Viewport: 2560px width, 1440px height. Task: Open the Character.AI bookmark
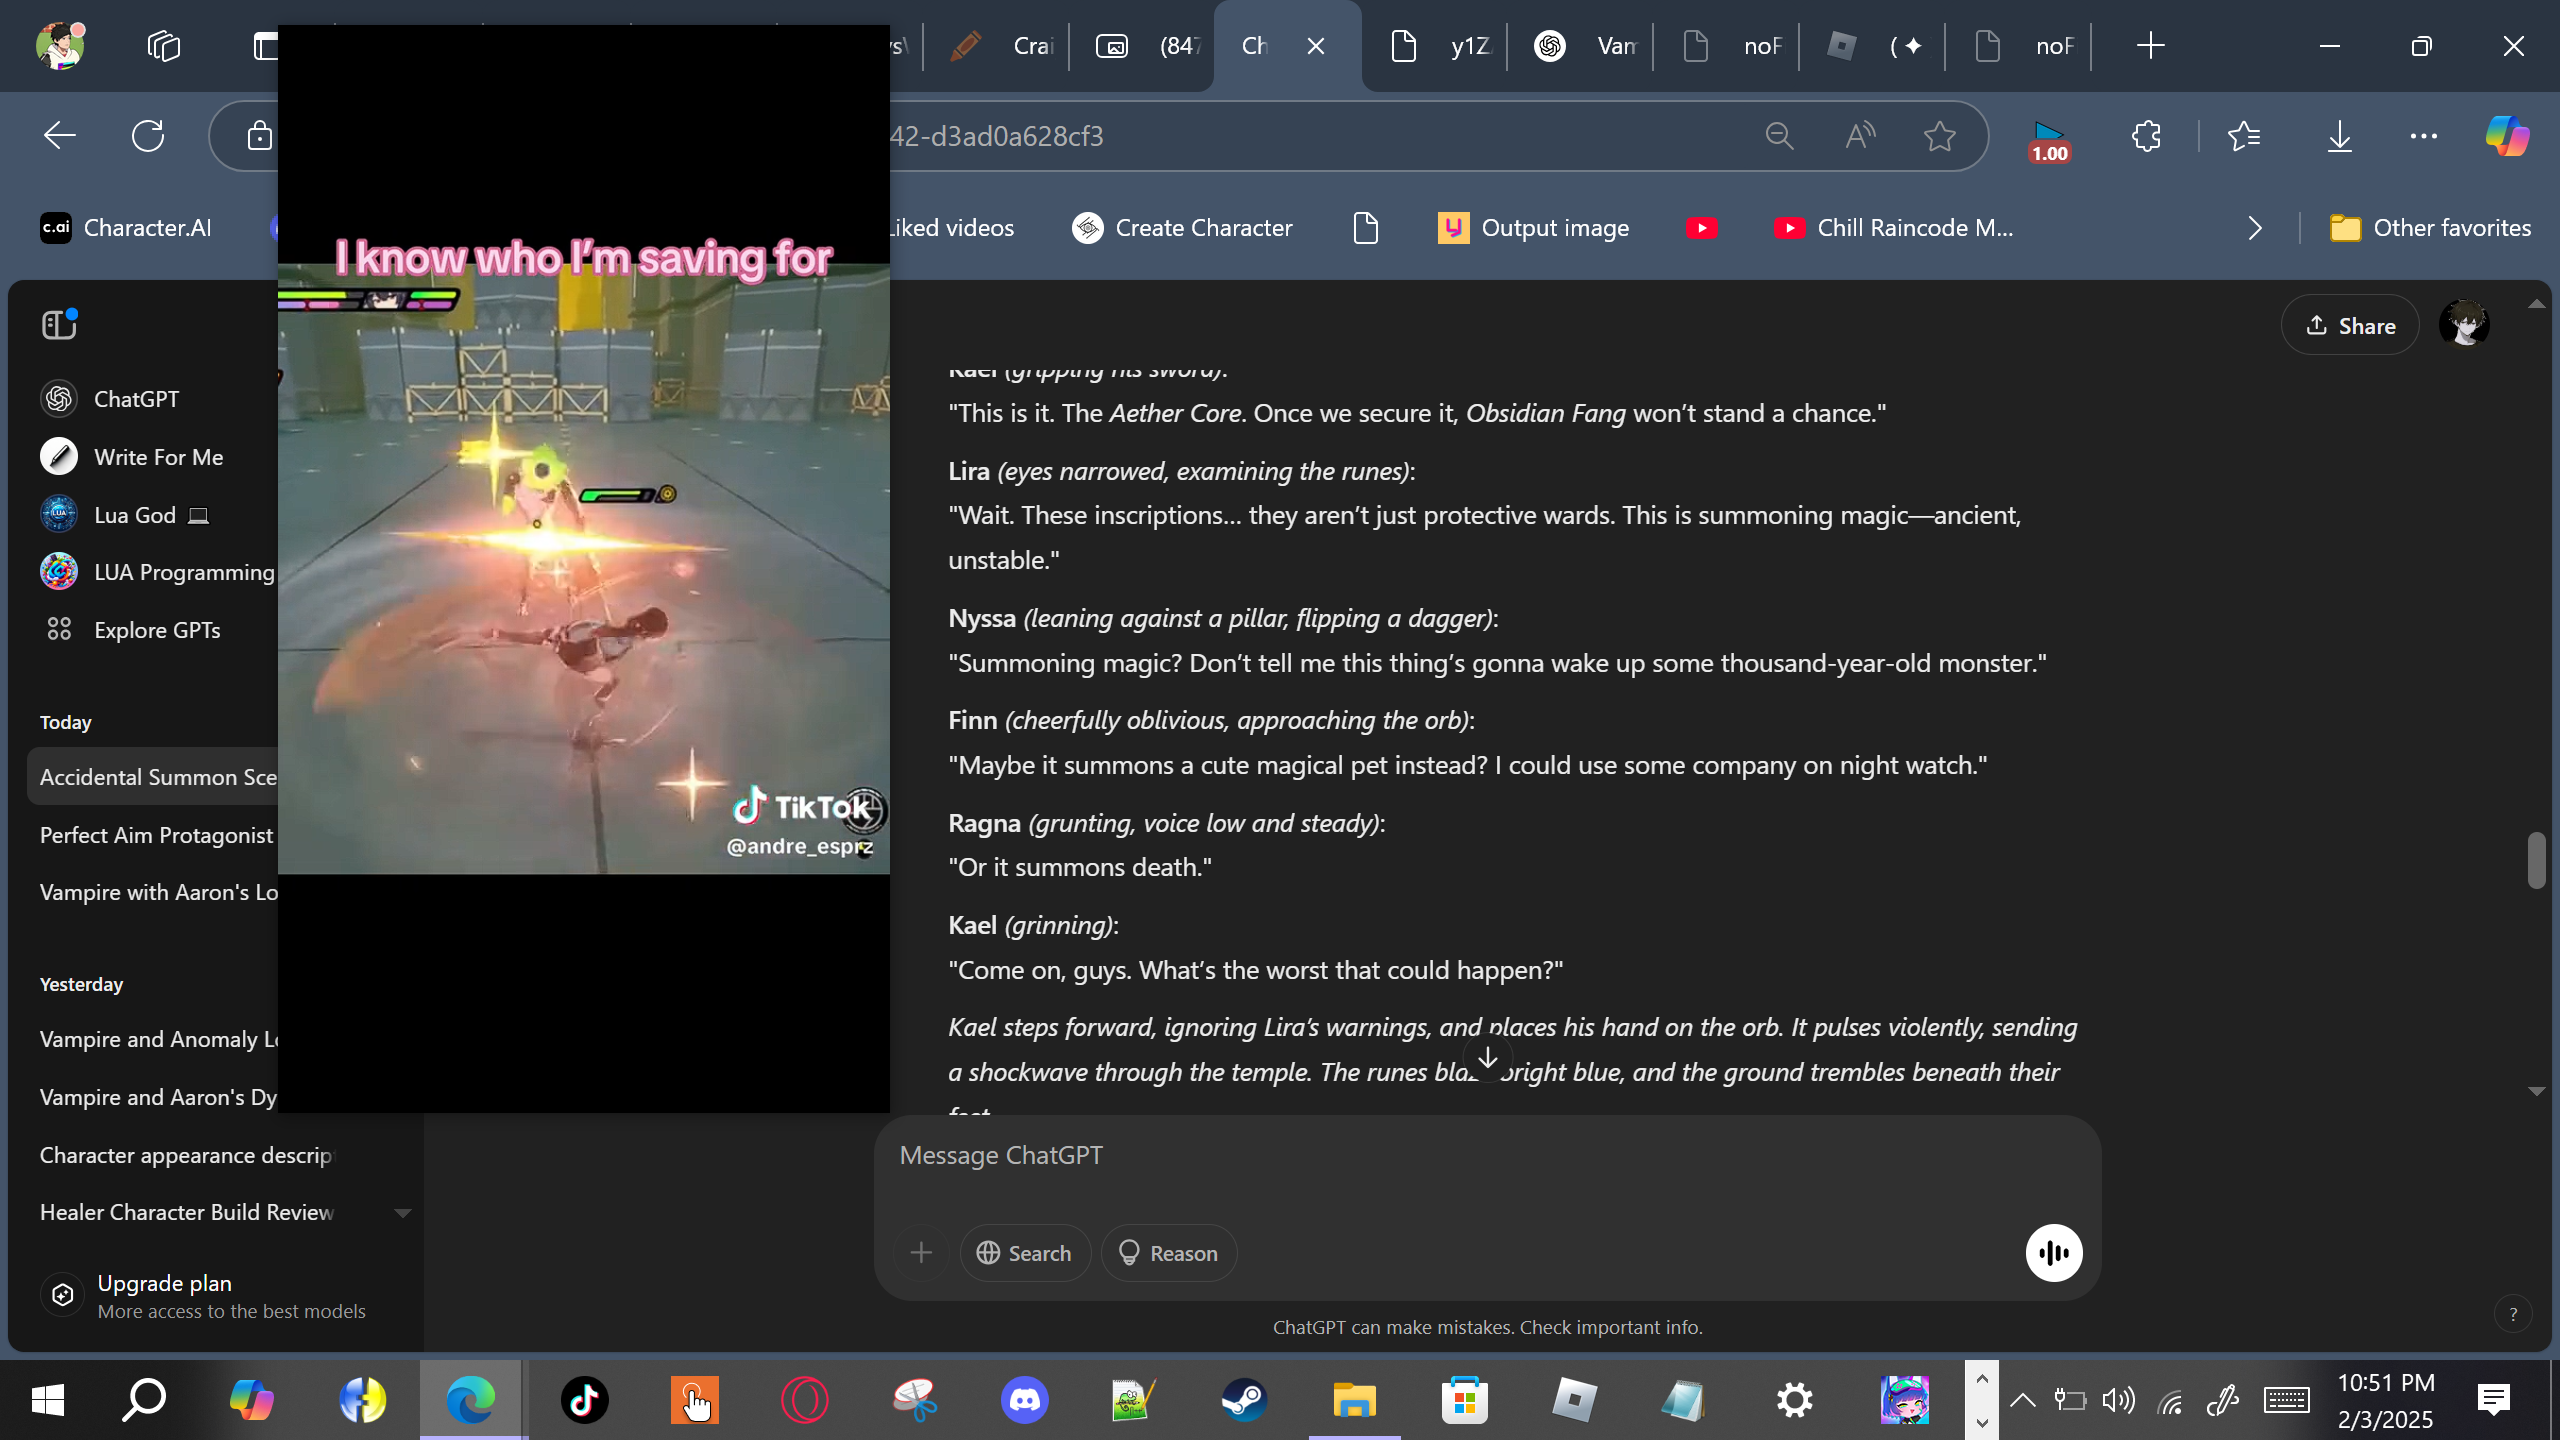pyautogui.click(x=126, y=228)
